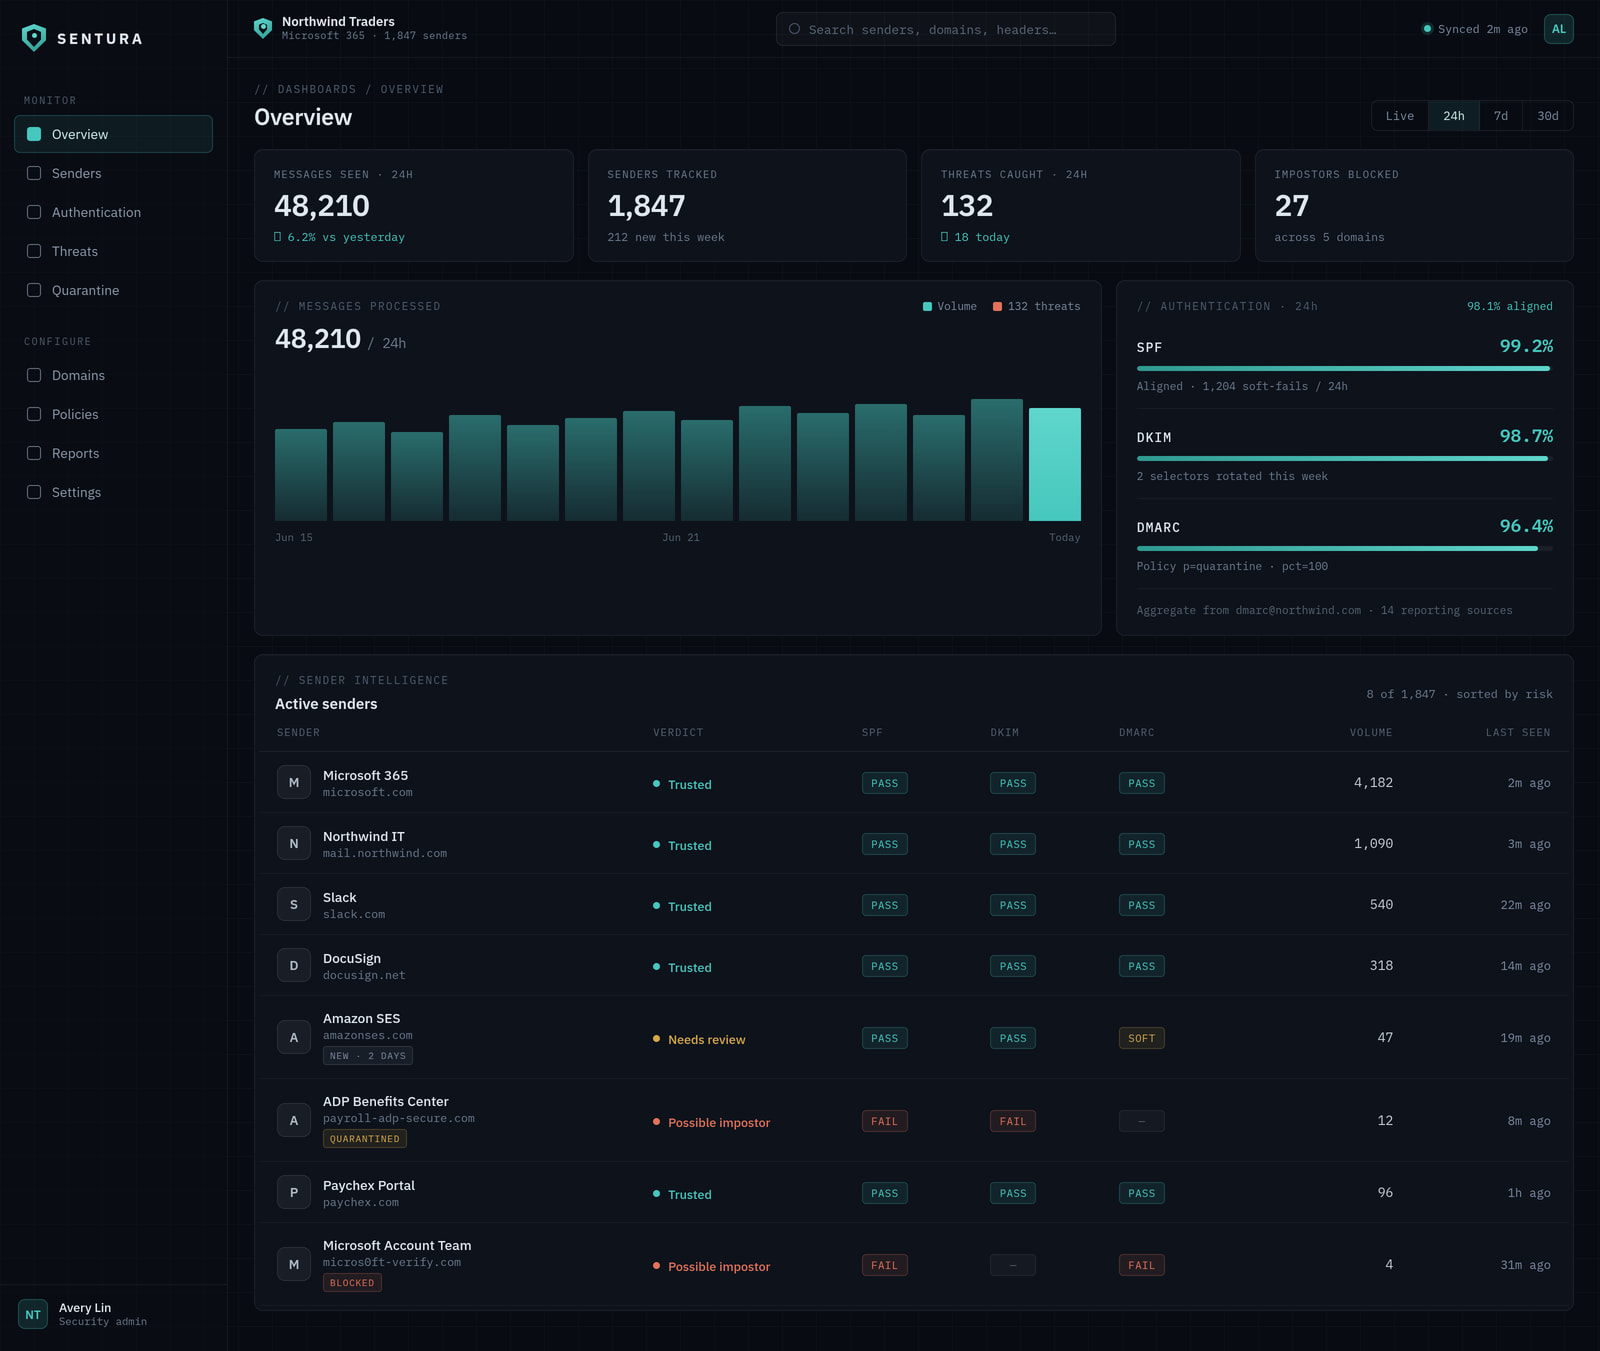Click the NEW · 2 DAYS tag
The height and width of the screenshot is (1351, 1600).
pos(368,1056)
